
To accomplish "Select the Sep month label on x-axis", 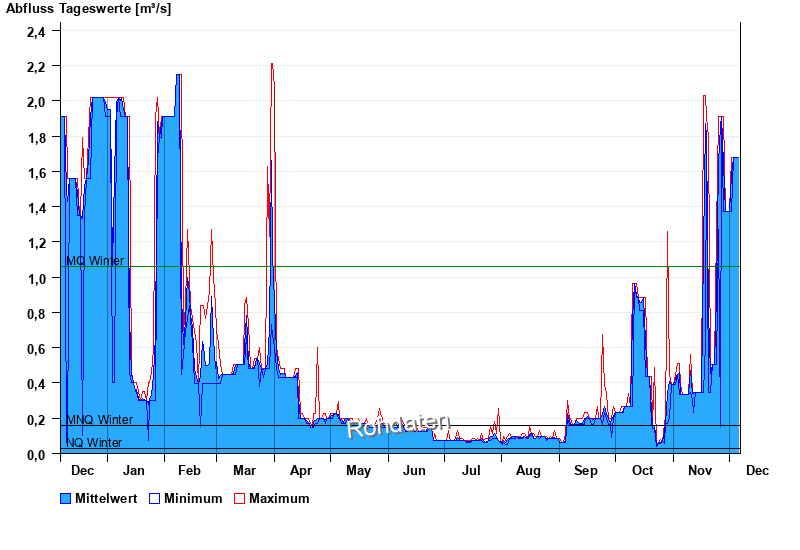I will [x=585, y=470].
